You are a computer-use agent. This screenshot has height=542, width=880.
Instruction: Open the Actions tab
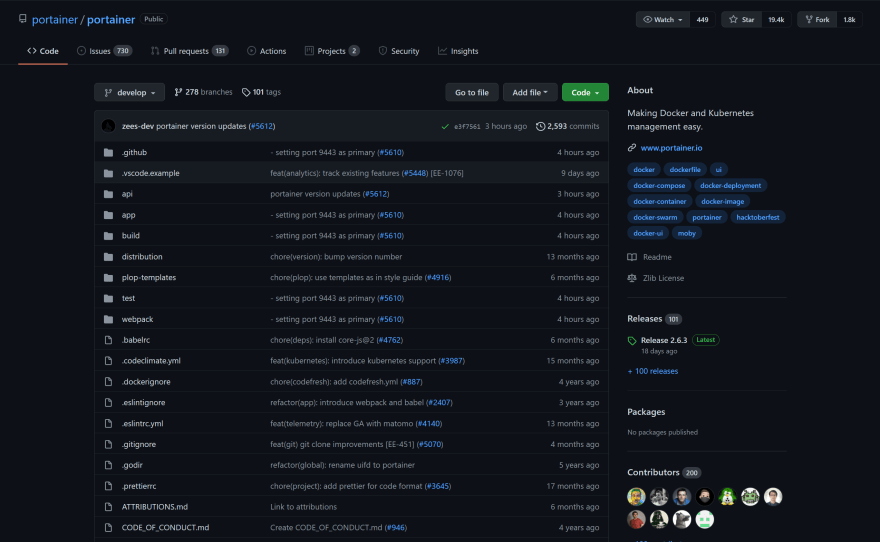pos(267,51)
